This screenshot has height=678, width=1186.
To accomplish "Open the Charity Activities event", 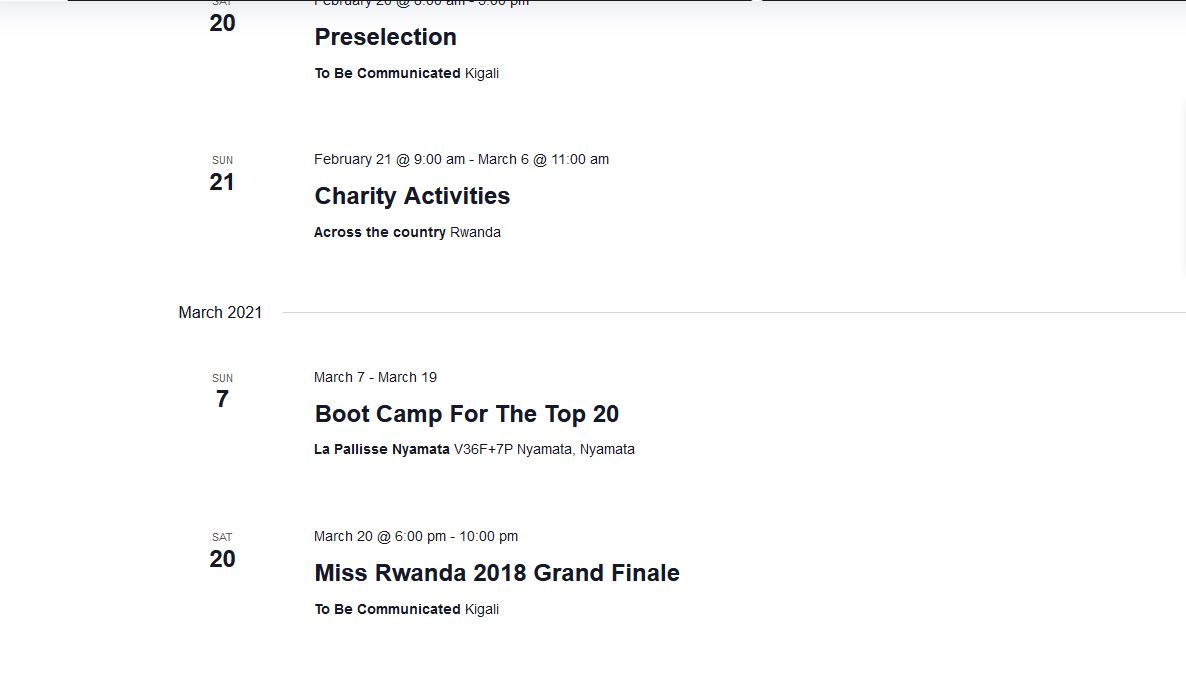I will (412, 196).
